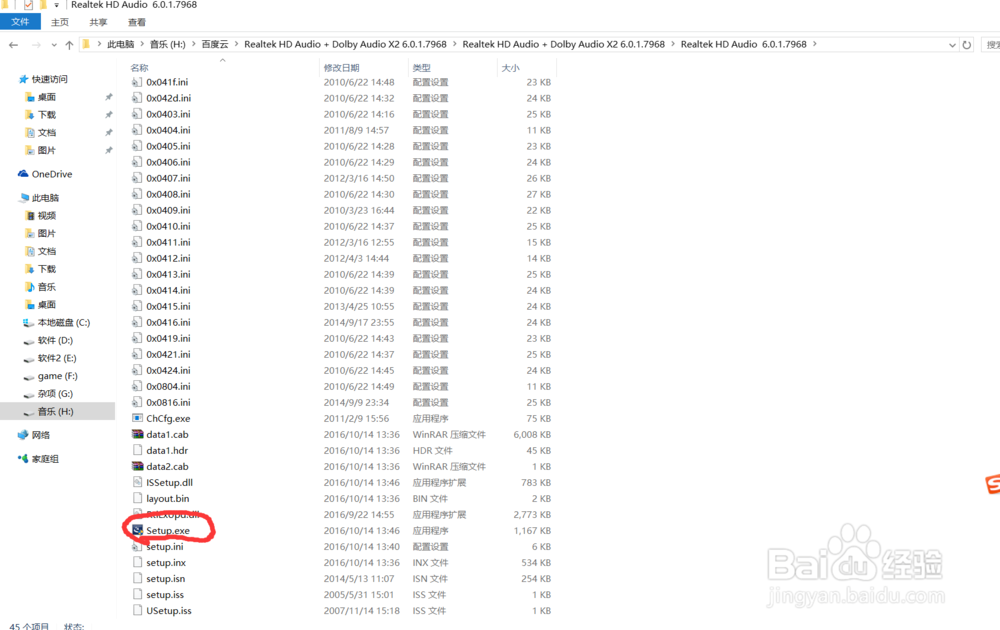This screenshot has width=1000, height=630.
Task: Click the search box at right
Action: pos(991,45)
